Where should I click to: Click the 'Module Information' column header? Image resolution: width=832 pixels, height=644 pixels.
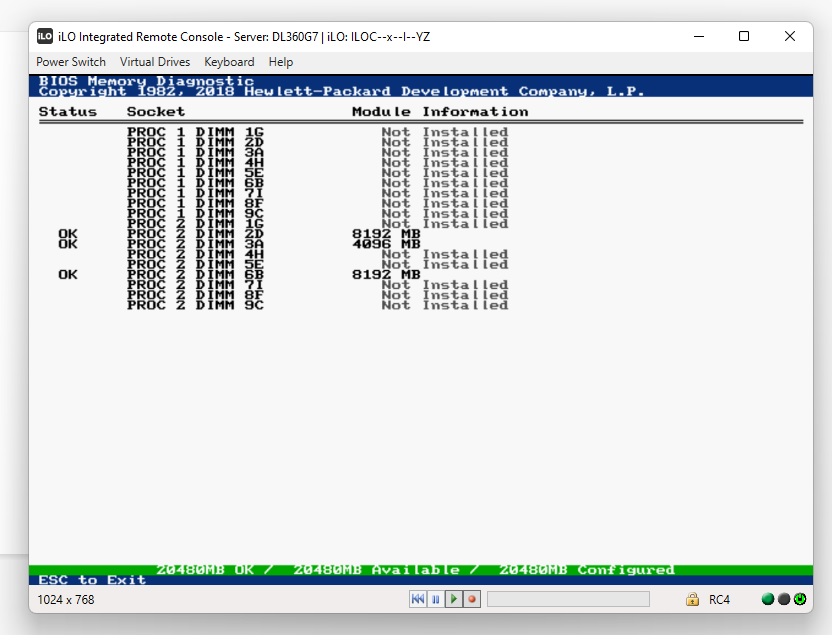click(440, 111)
